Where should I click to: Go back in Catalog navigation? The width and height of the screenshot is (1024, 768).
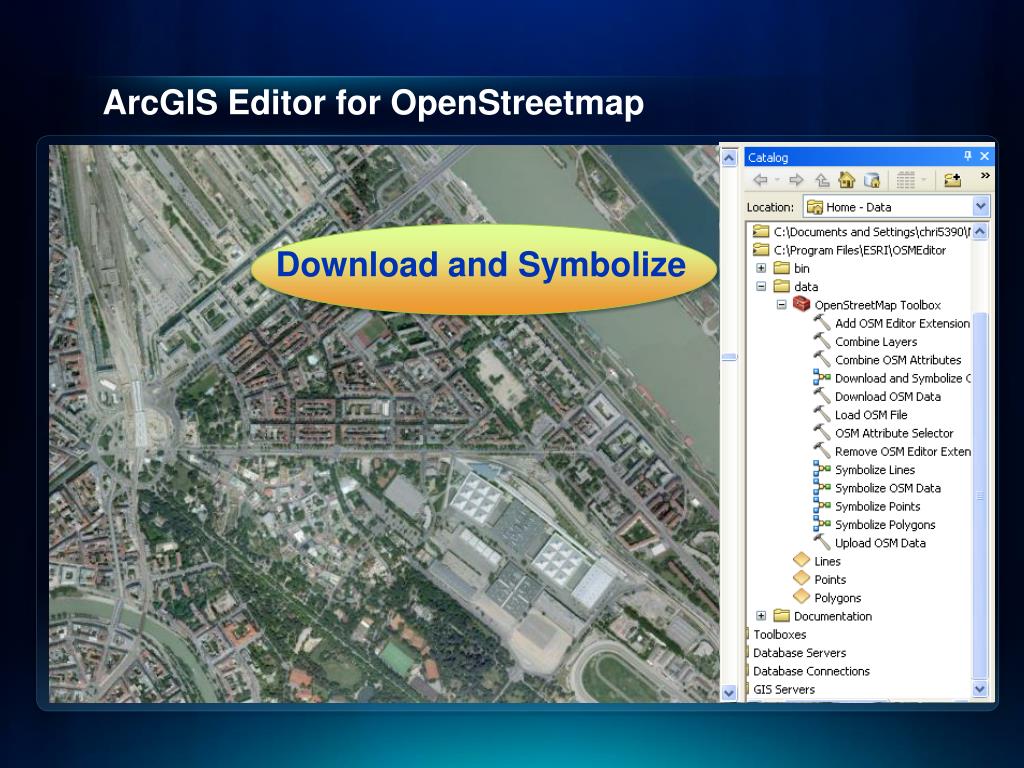pos(760,180)
